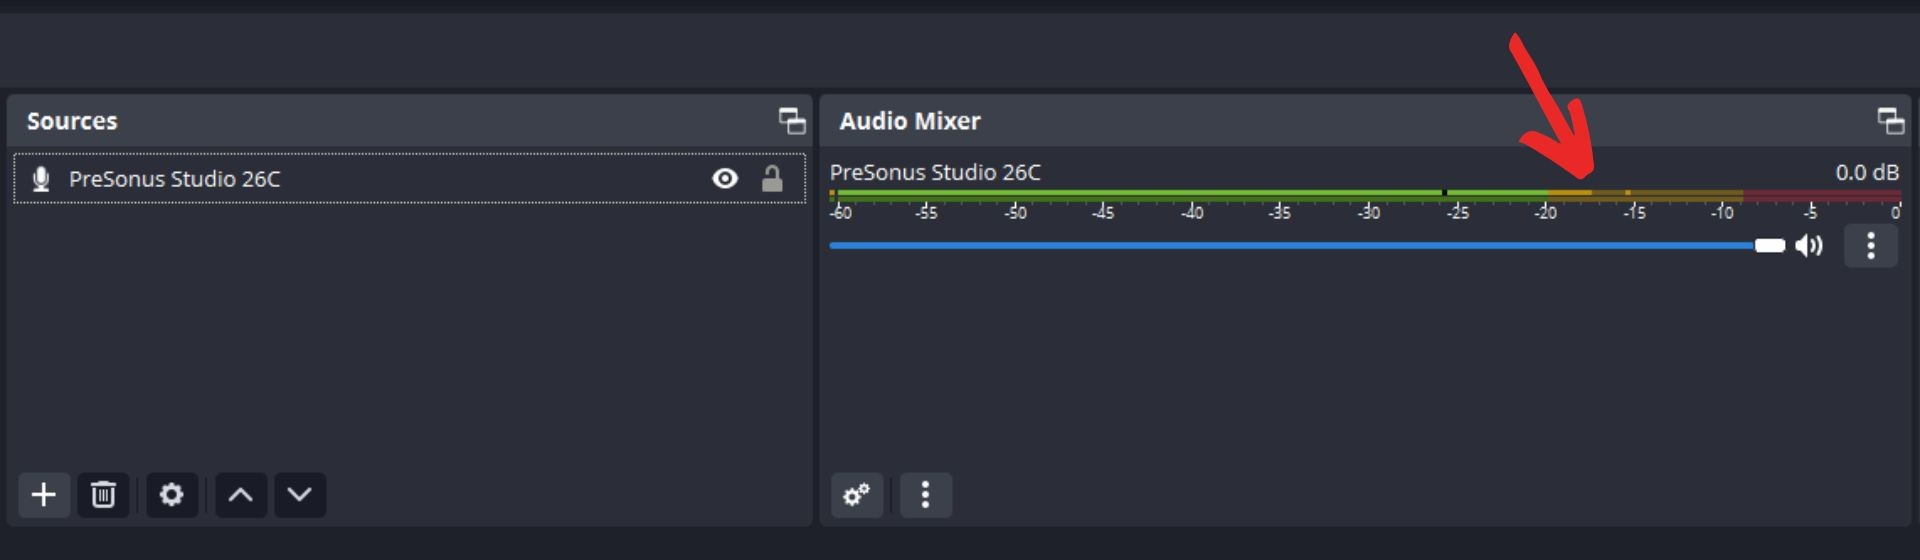
Task: Toggle visibility of PreSonus Studio 26C source
Action: (725, 179)
